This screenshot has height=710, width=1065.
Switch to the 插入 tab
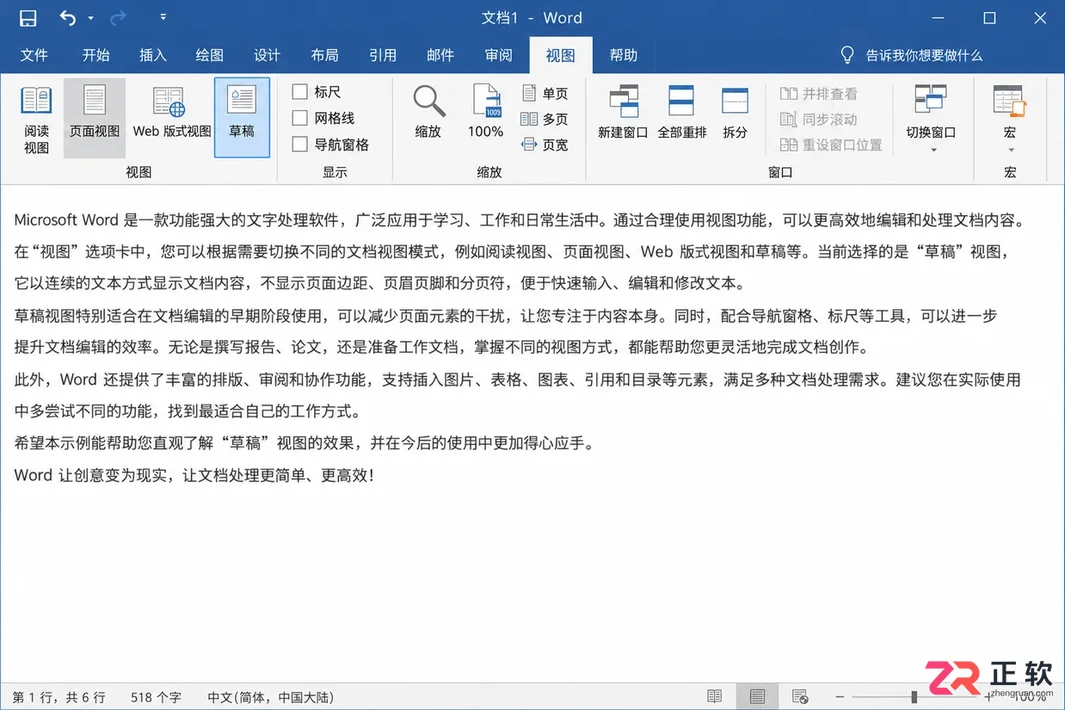153,55
